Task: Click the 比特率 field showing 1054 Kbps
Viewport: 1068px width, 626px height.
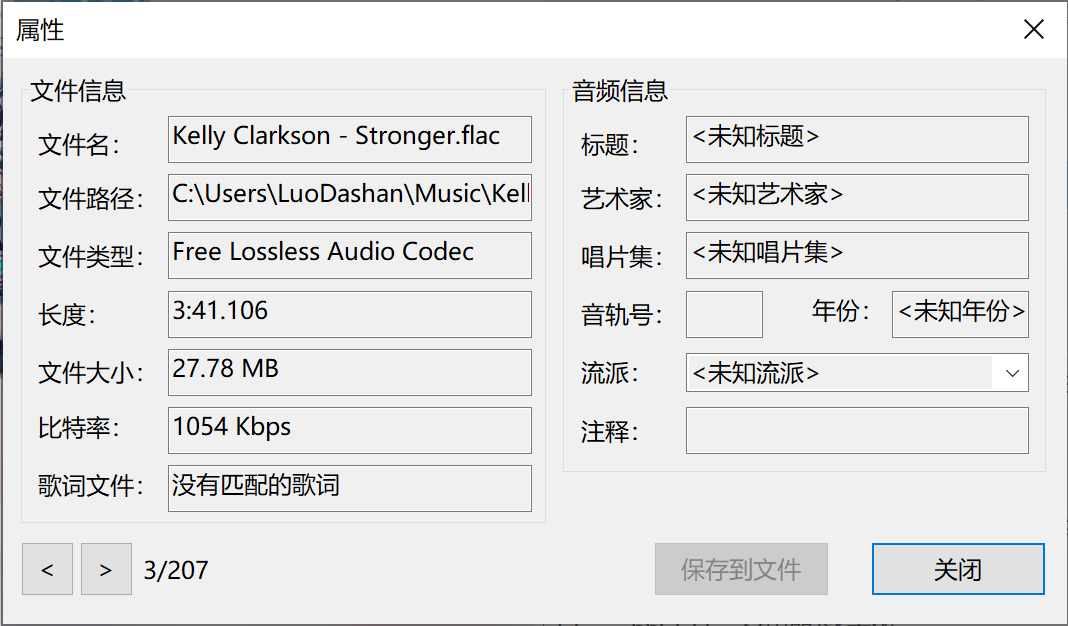Action: (x=349, y=431)
